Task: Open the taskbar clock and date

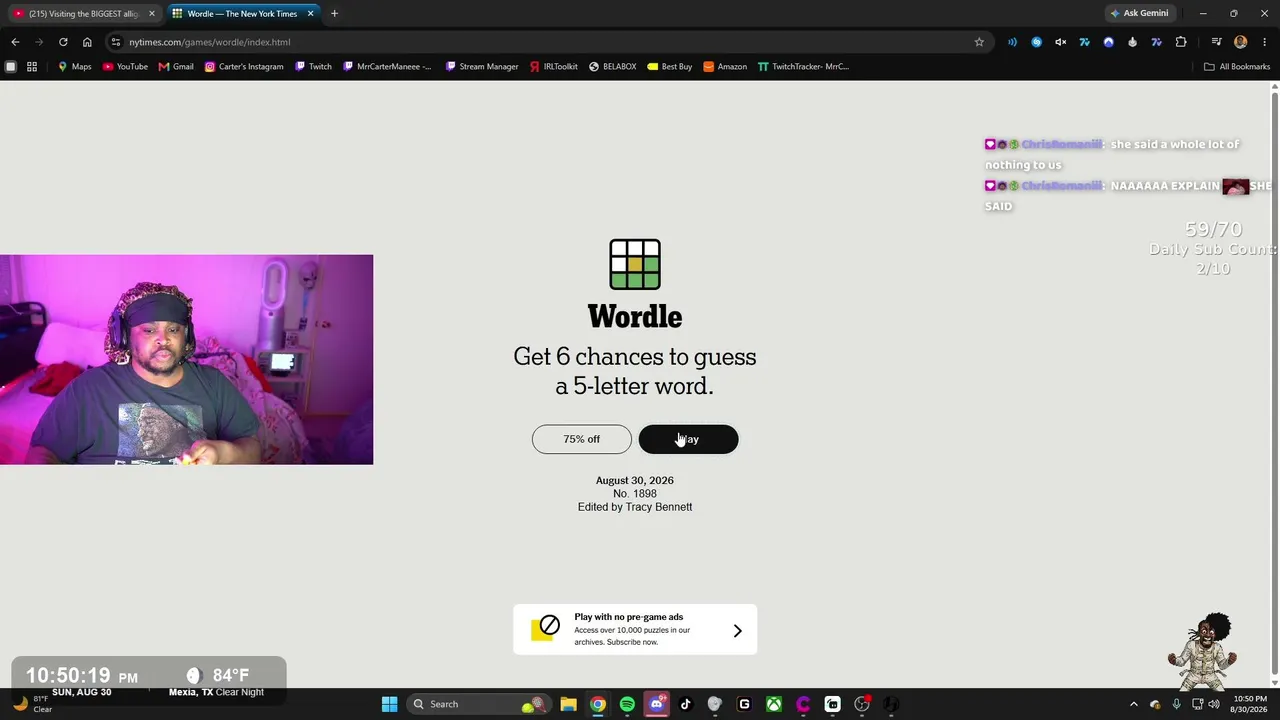Action: (1250, 704)
